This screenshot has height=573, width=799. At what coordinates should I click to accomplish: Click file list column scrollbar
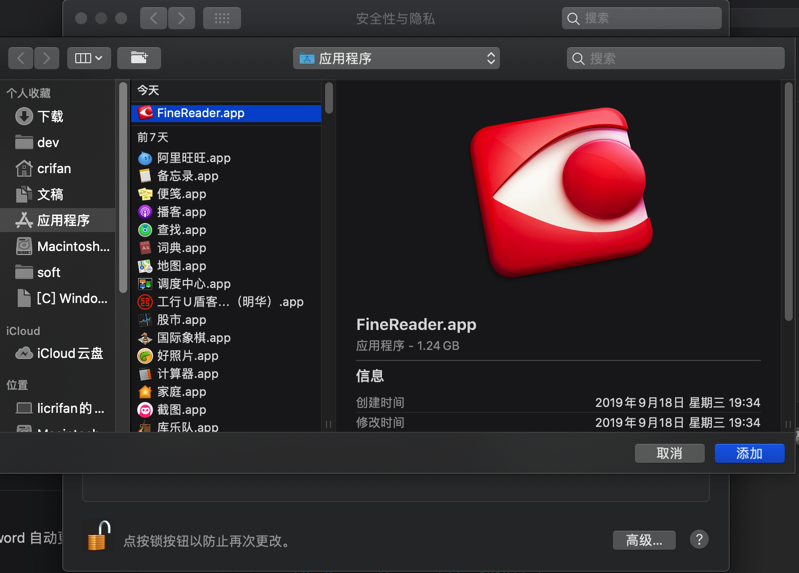click(329, 98)
